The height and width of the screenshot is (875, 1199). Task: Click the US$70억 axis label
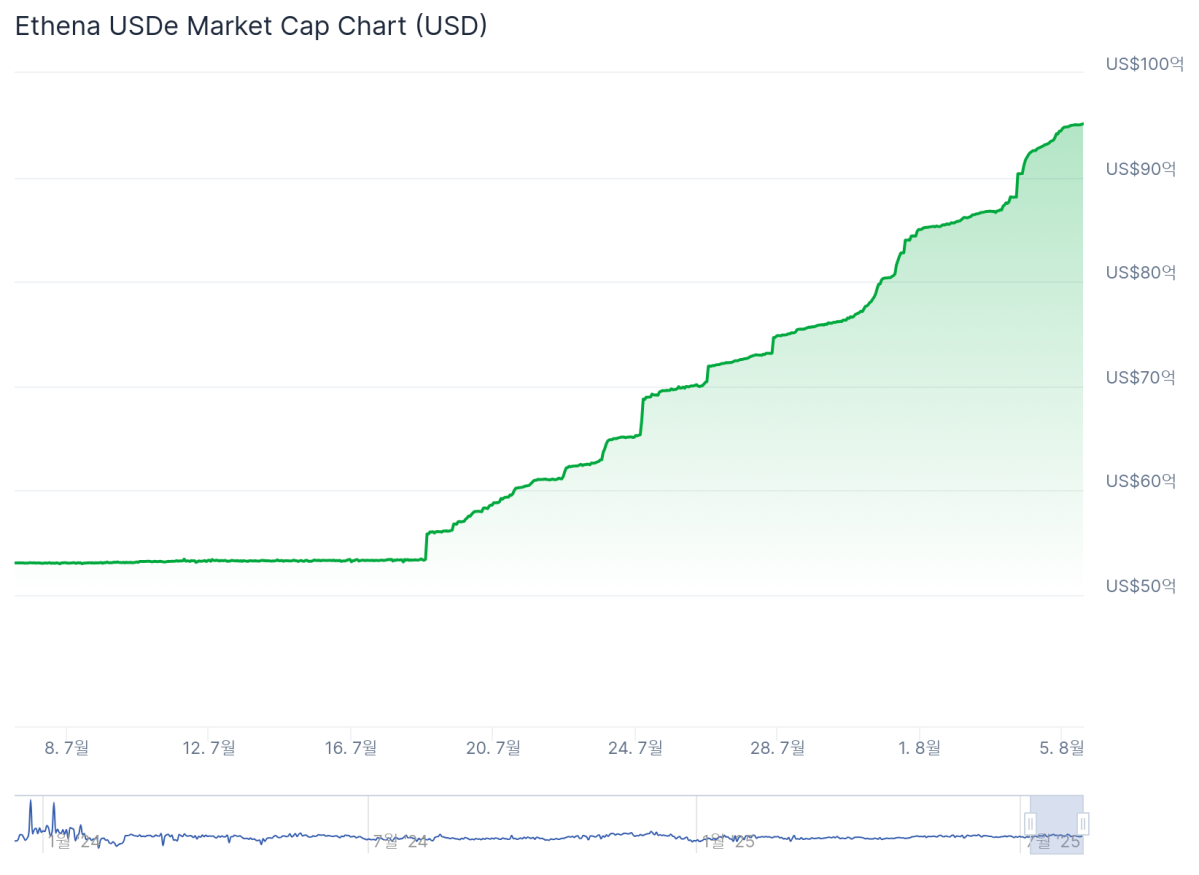click(x=1140, y=377)
